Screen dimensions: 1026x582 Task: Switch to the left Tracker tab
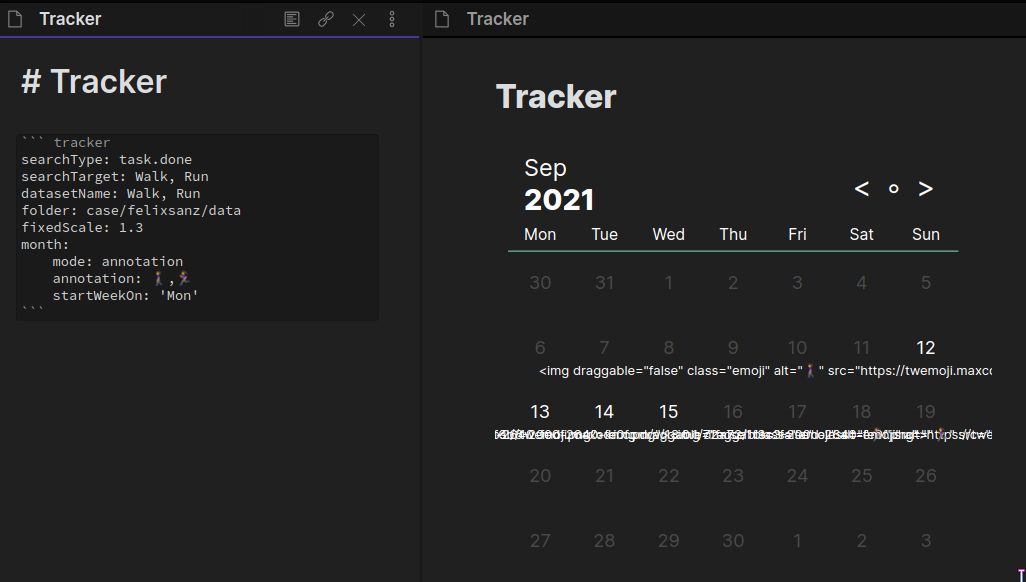tap(70, 19)
